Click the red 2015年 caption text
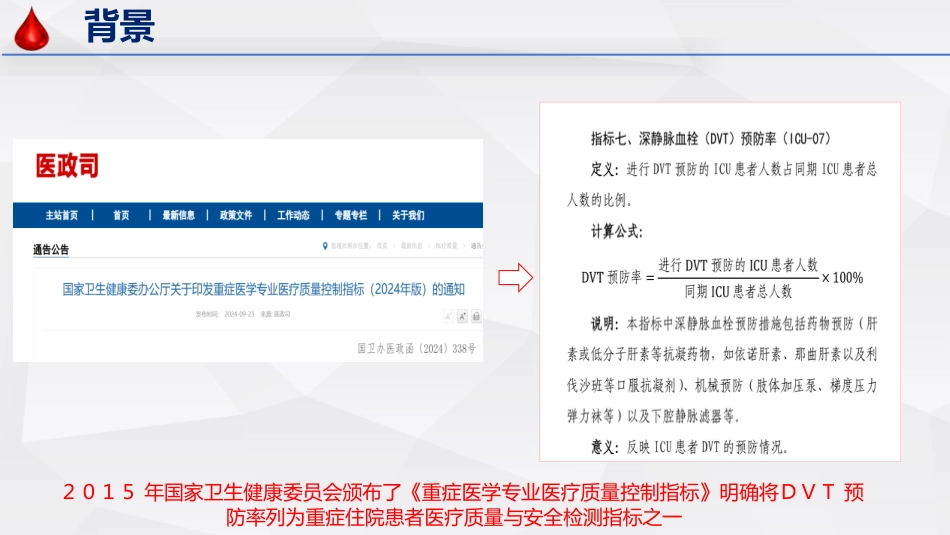Image resolution: width=950 pixels, height=535 pixels. [463, 492]
